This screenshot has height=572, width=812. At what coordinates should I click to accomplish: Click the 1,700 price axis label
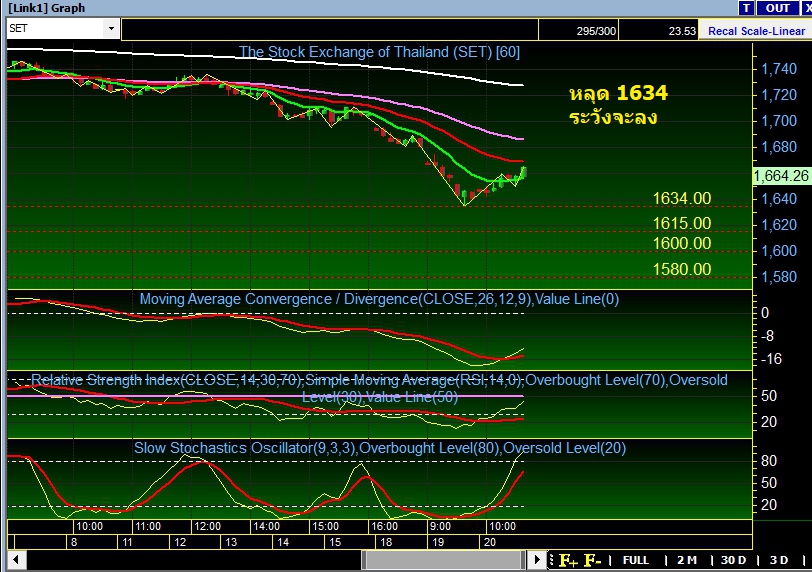(x=778, y=121)
